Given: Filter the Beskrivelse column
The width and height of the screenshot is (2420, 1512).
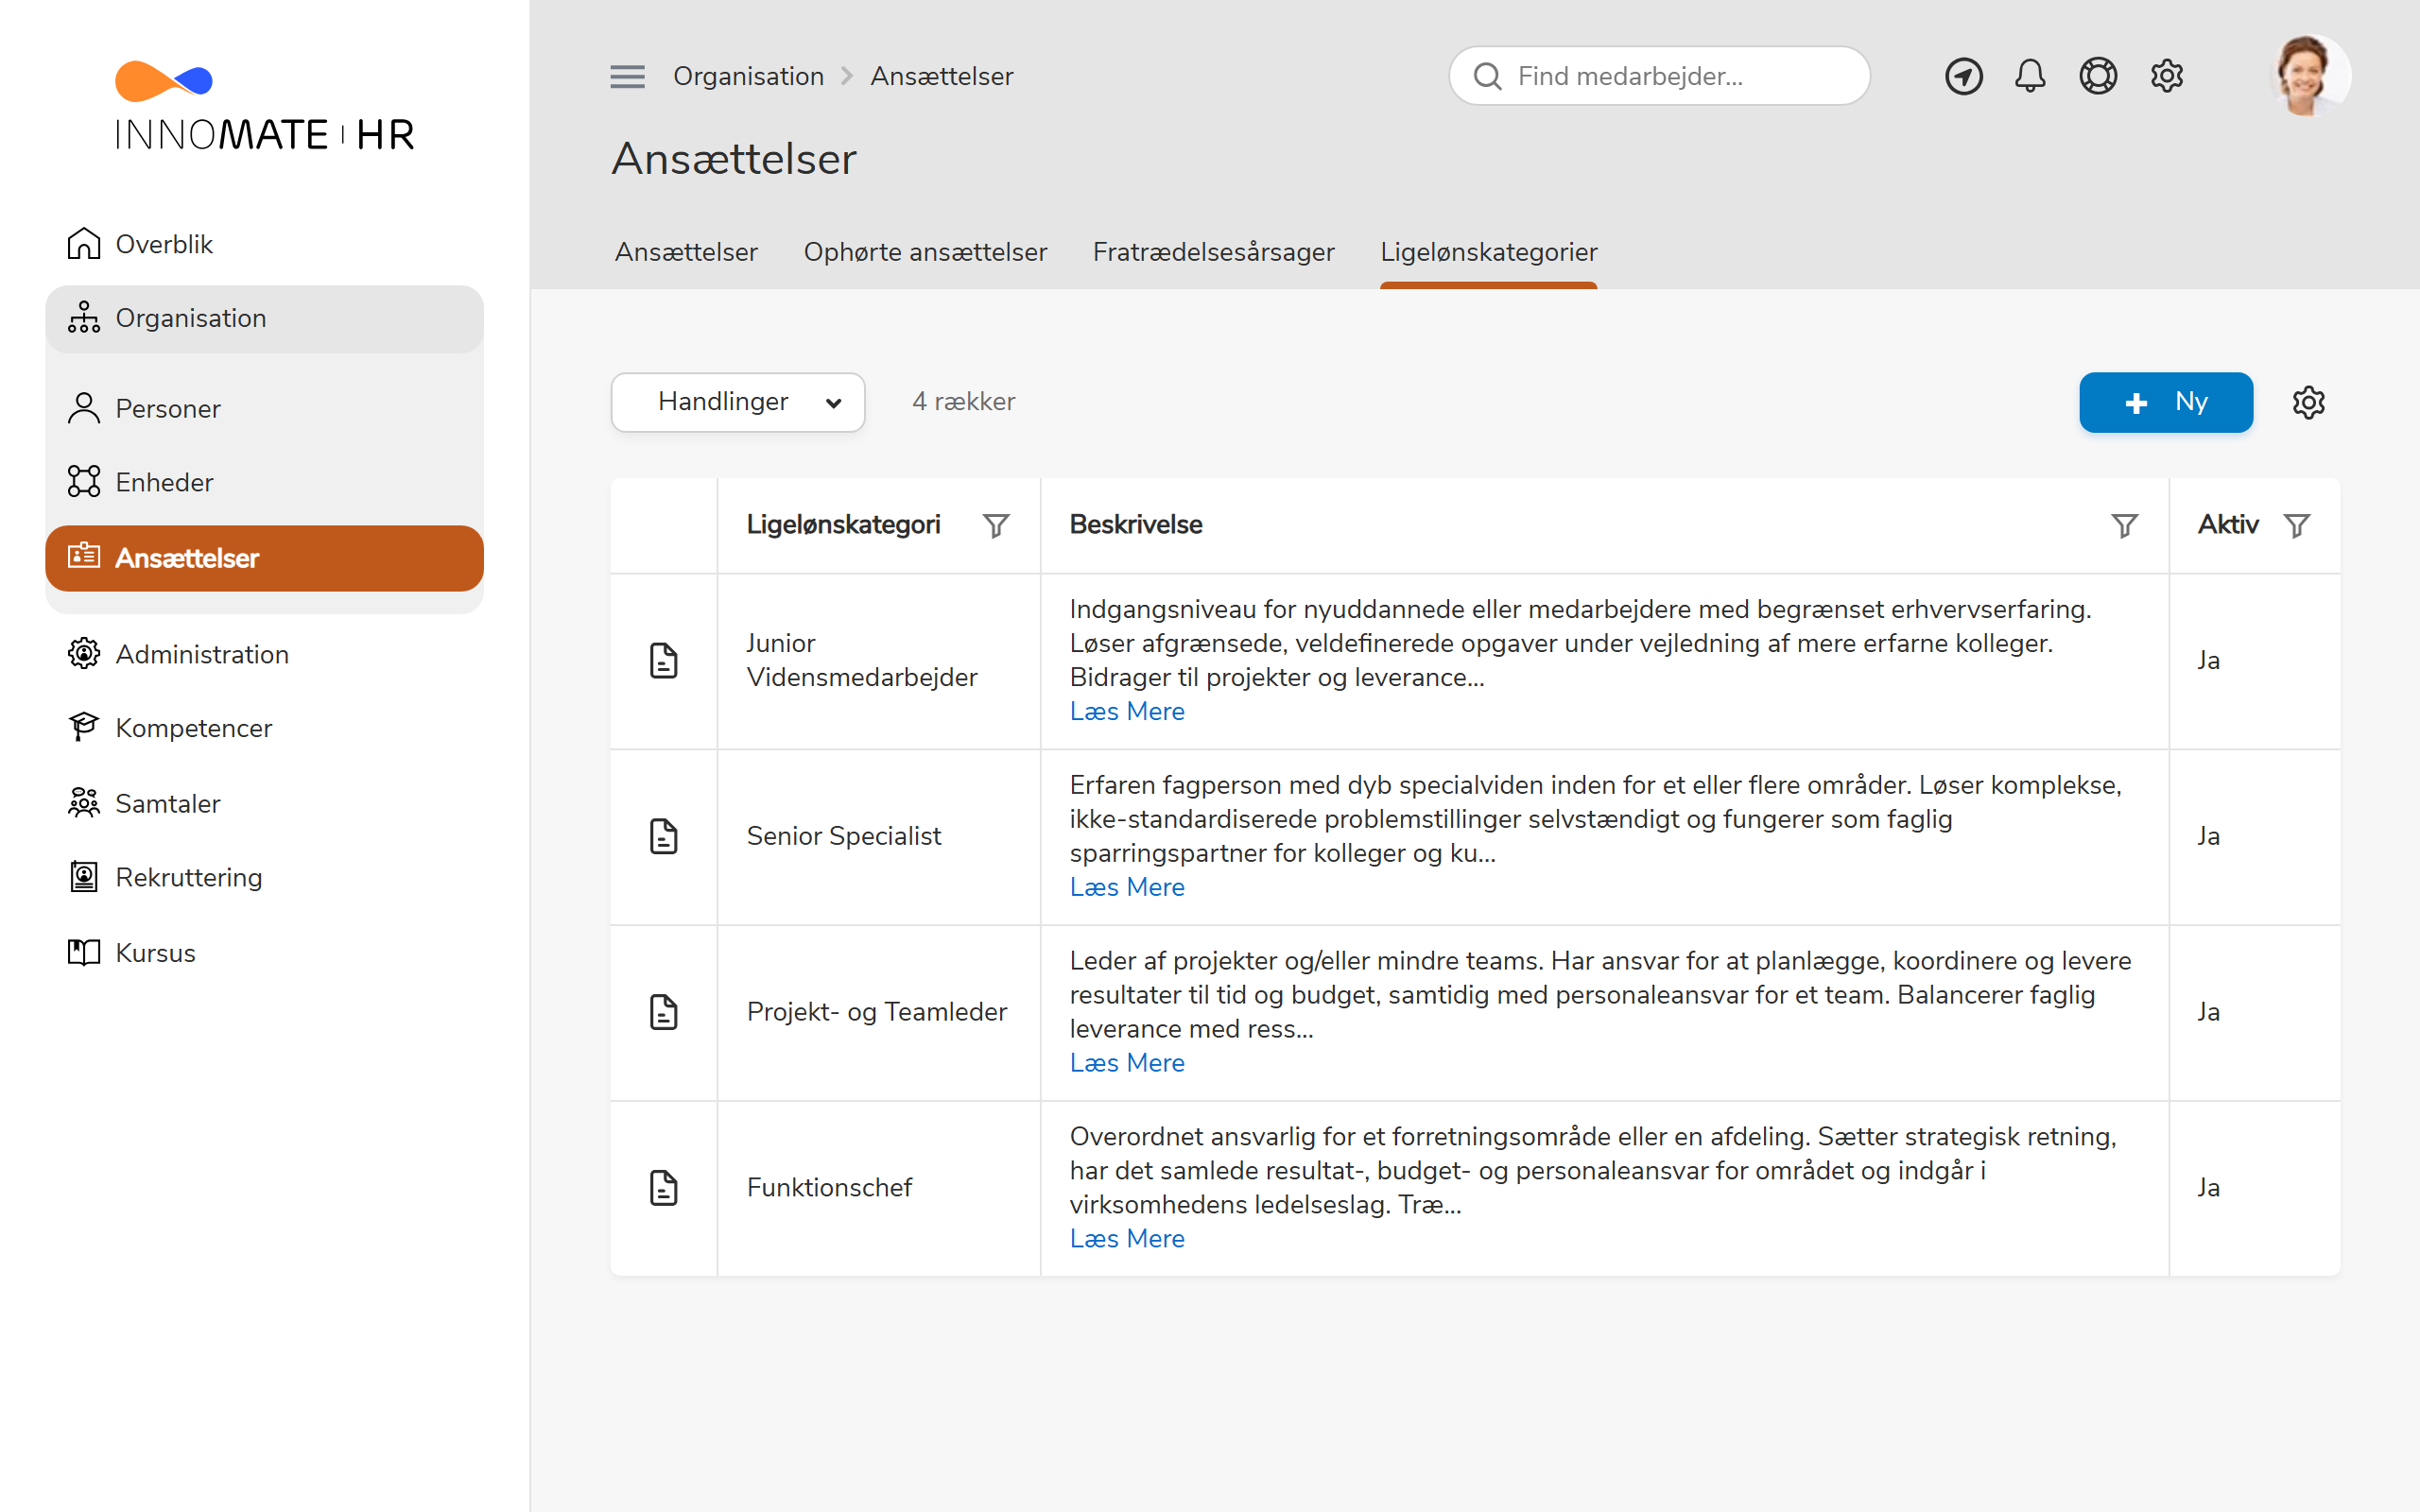Looking at the screenshot, I should coord(2124,525).
